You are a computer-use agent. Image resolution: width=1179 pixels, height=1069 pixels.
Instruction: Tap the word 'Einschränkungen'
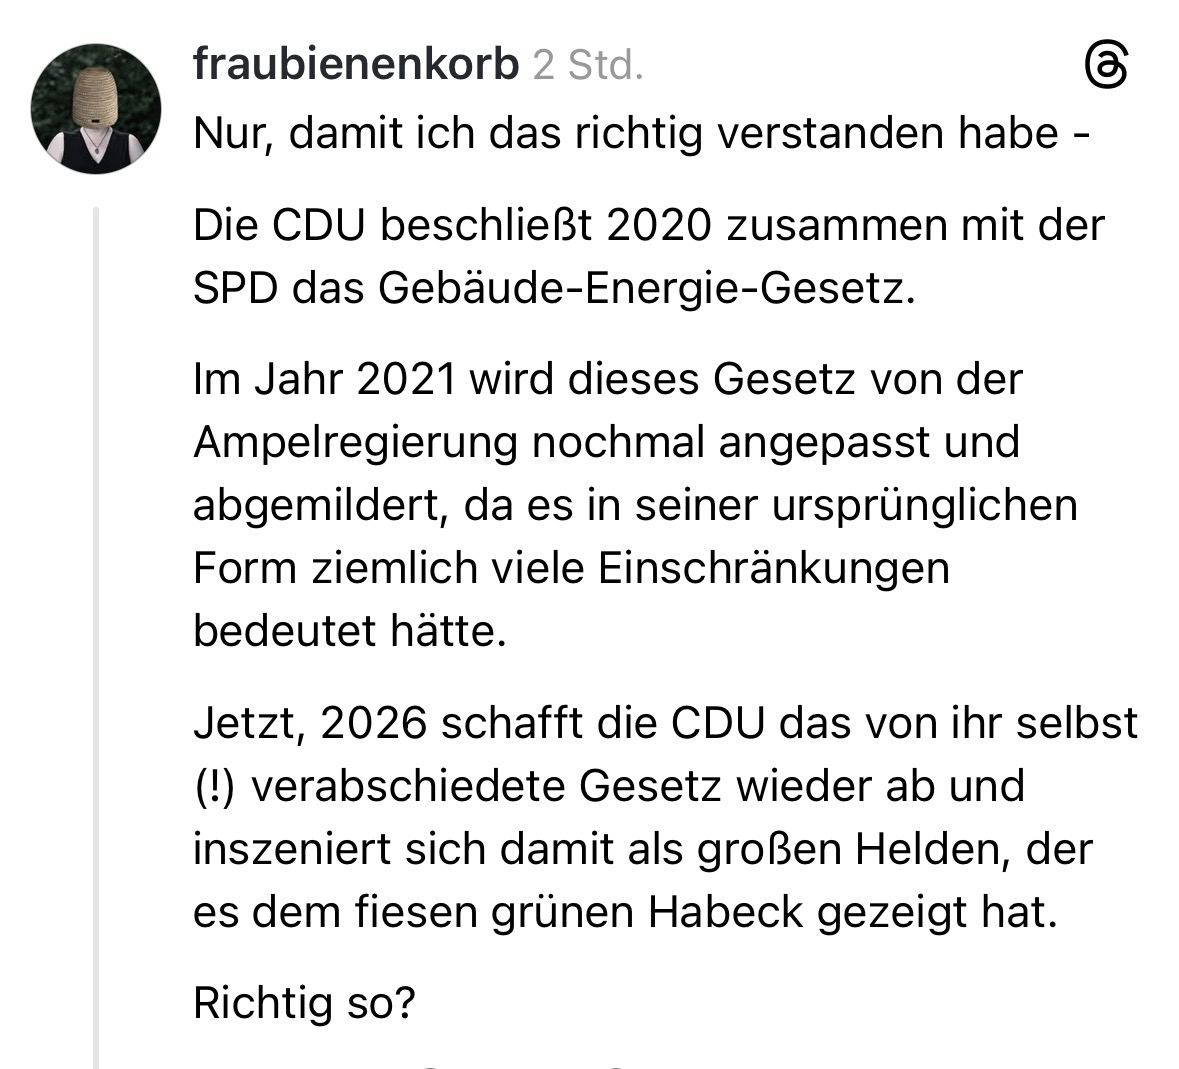point(773,568)
